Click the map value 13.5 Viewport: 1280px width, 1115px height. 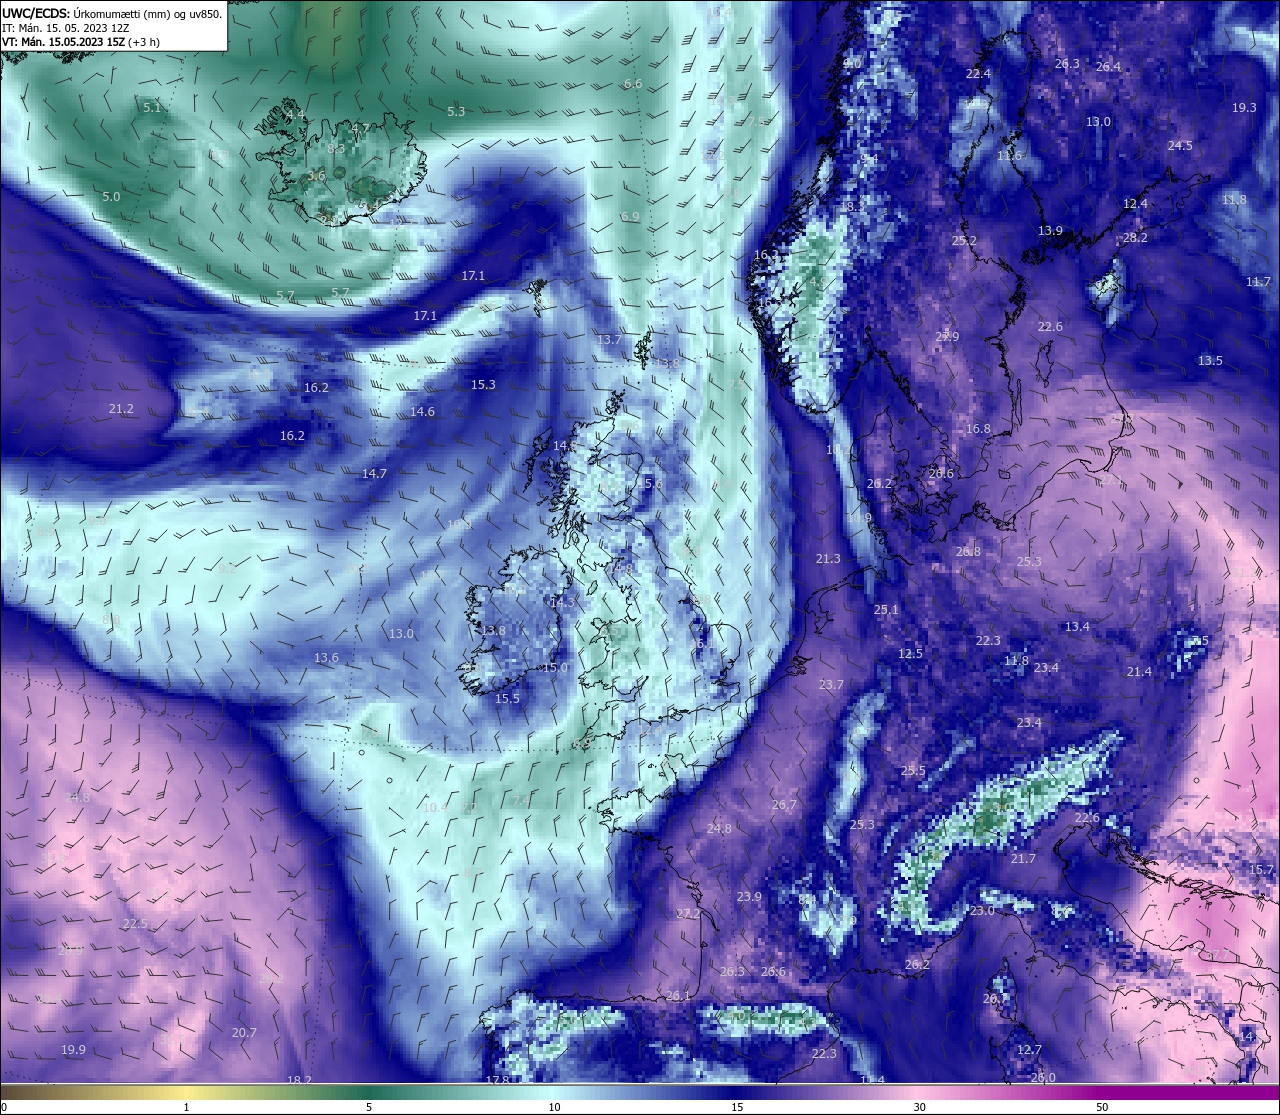(x=1210, y=361)
